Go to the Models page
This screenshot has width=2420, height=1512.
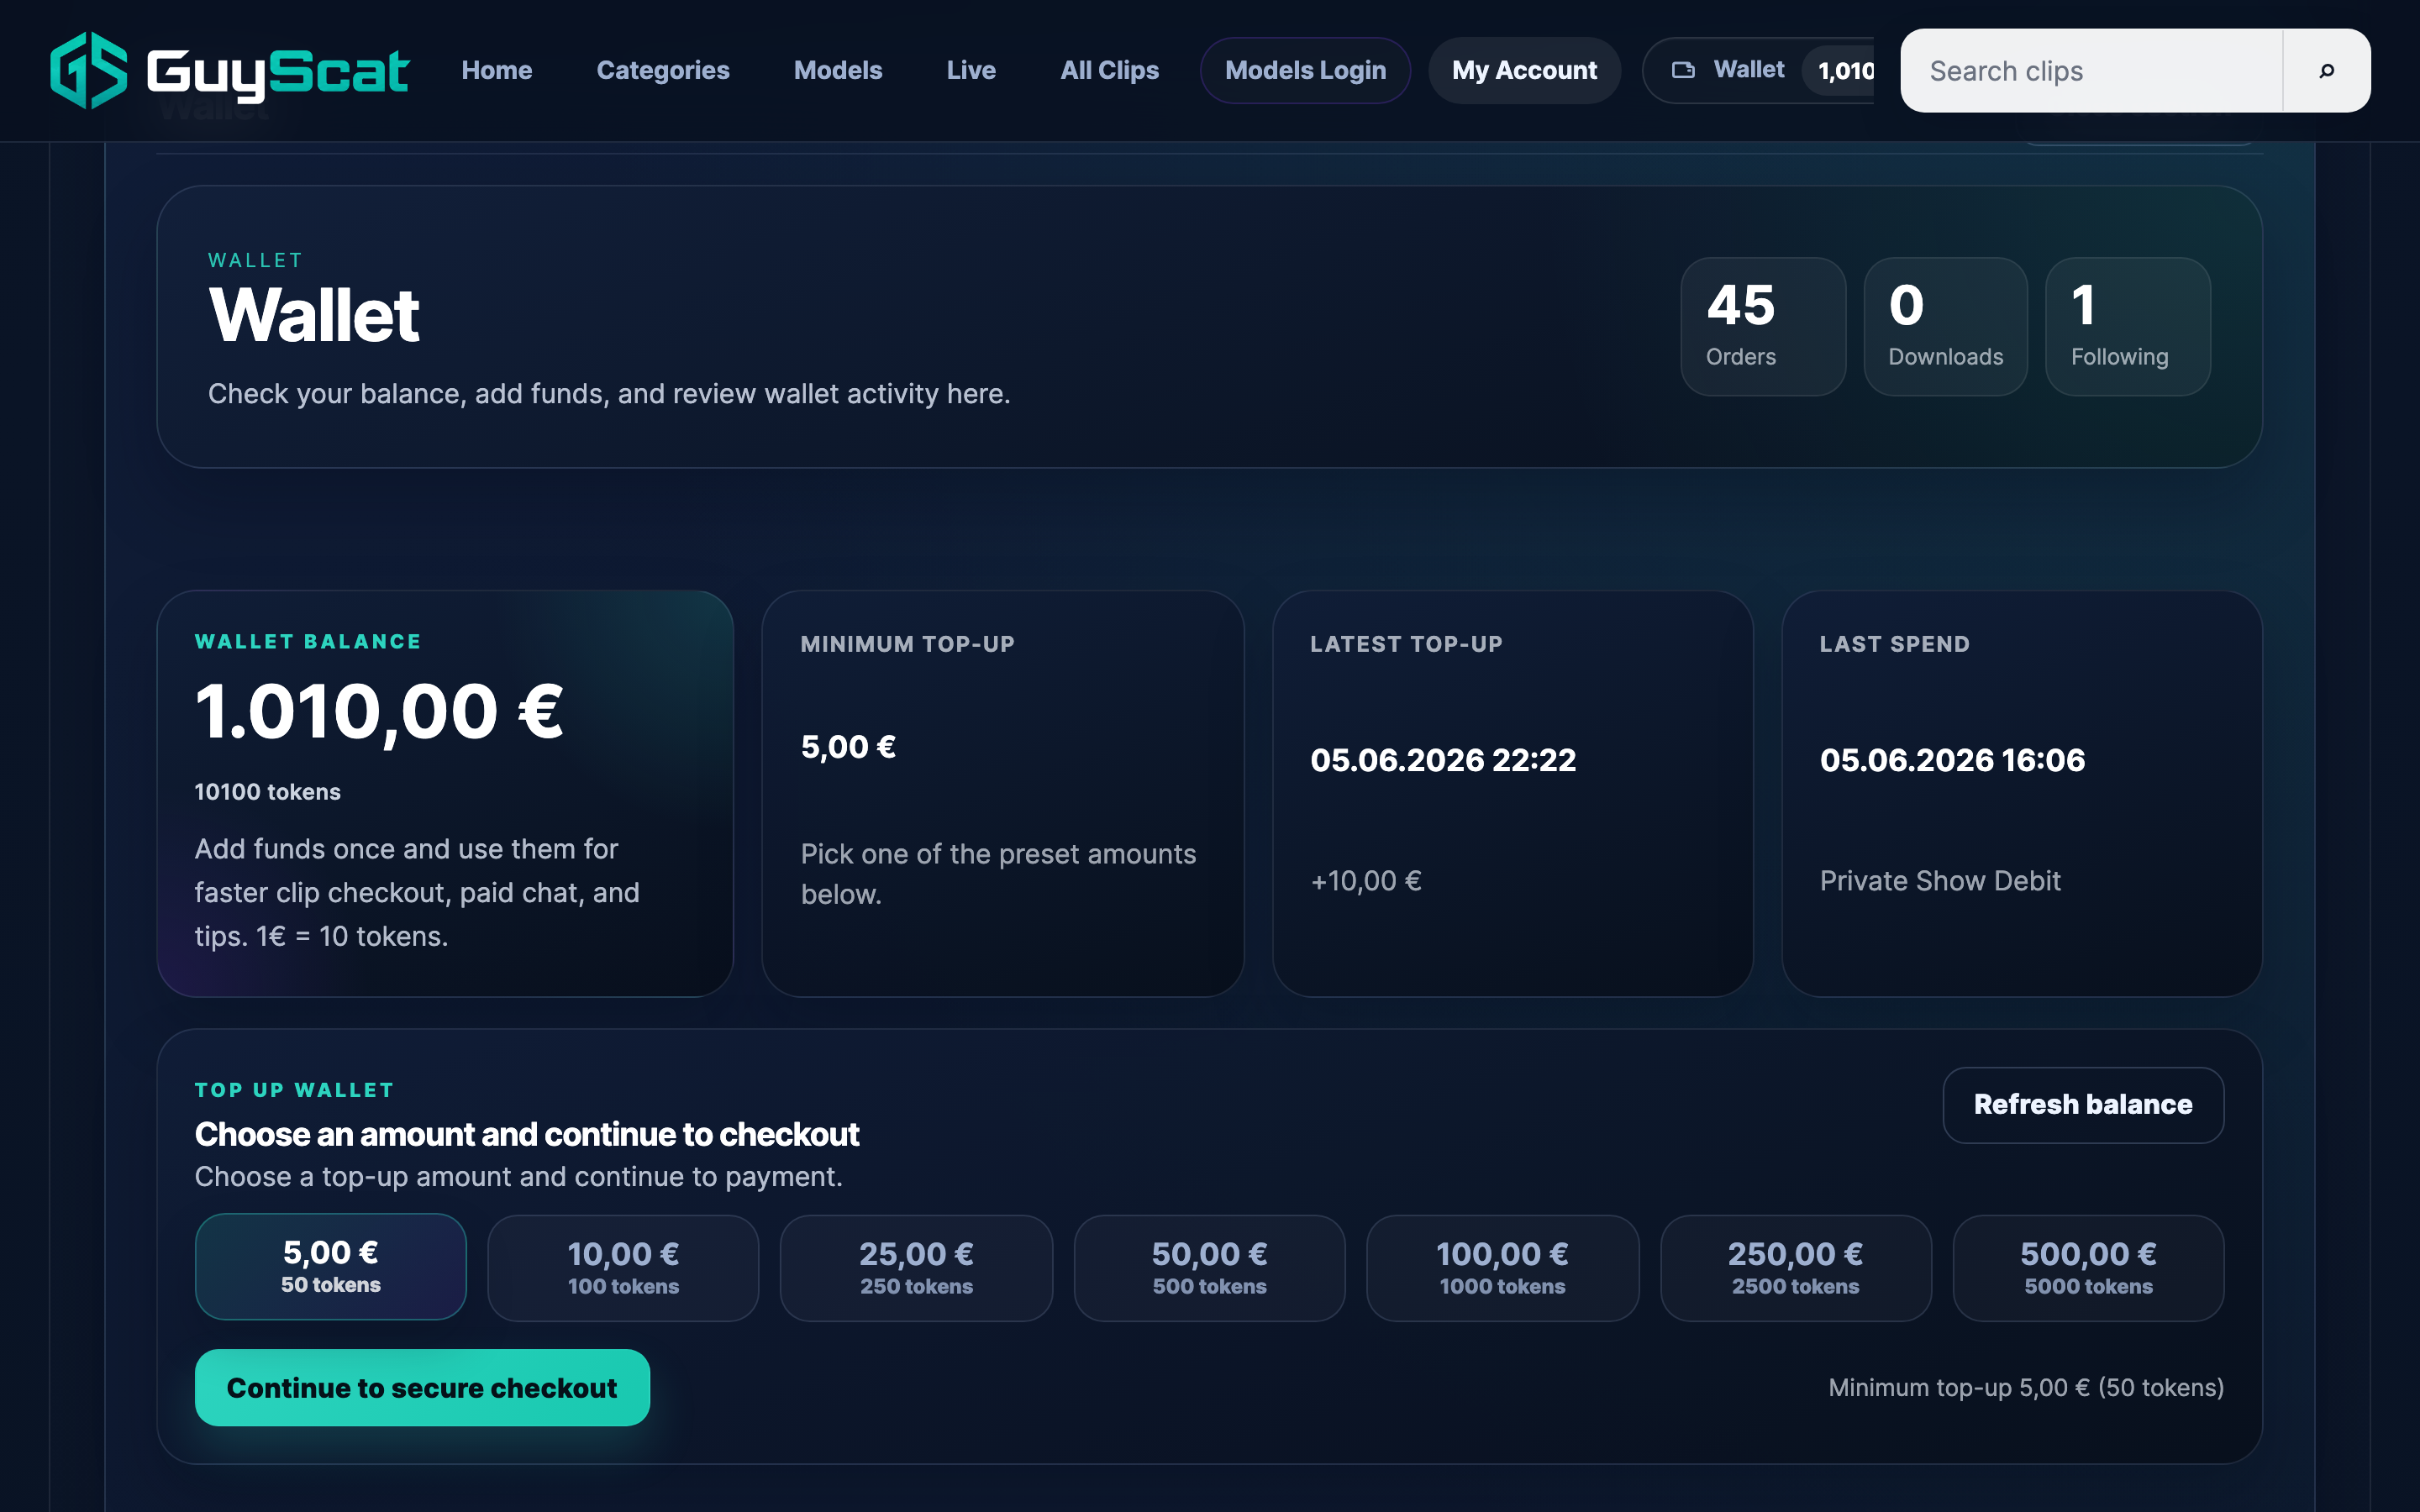point(838,70)
